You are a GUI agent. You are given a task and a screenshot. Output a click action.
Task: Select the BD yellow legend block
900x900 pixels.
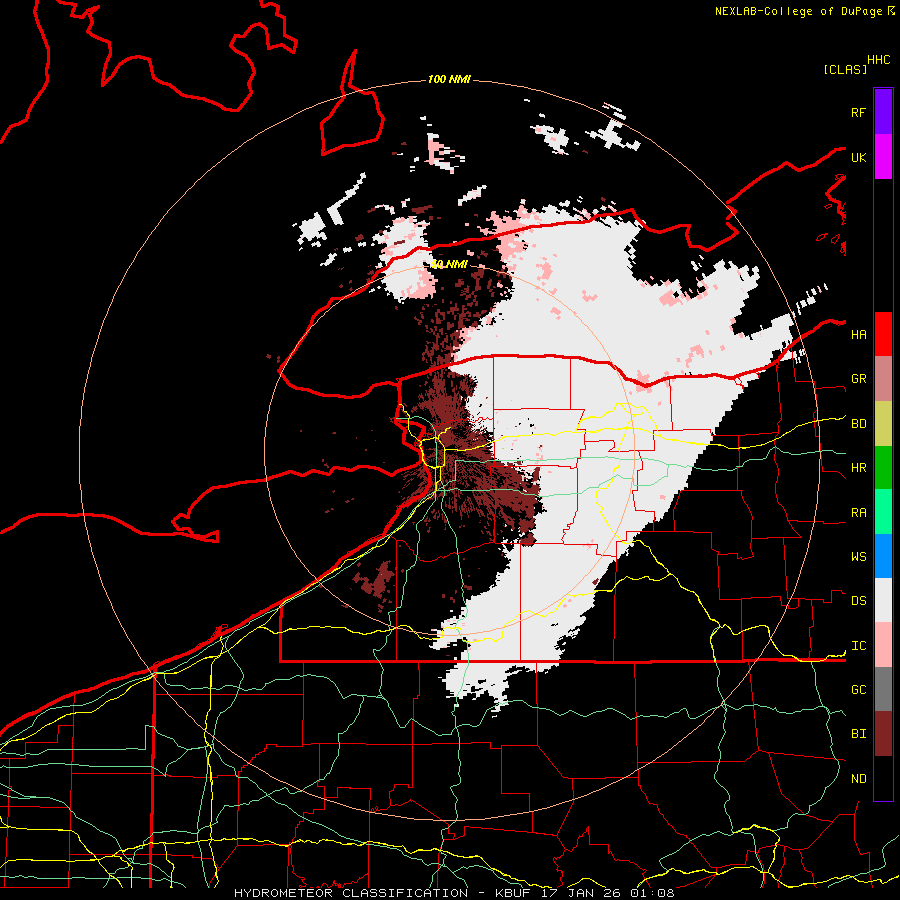pos(883,423)
